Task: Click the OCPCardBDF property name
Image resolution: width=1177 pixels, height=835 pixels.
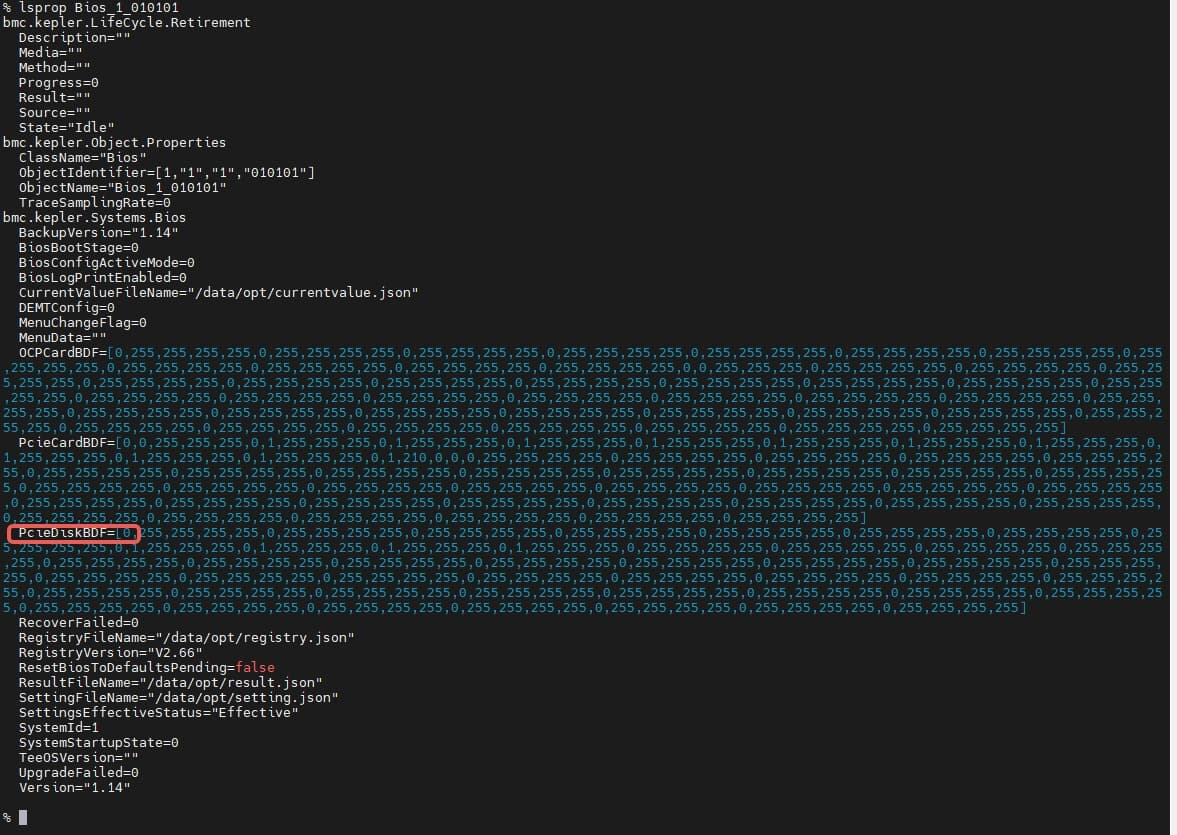Action: click(62, 352)
